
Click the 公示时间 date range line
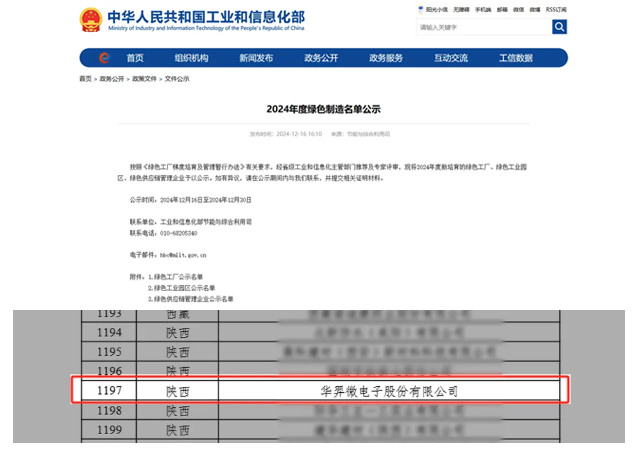(x=190, y=200)
